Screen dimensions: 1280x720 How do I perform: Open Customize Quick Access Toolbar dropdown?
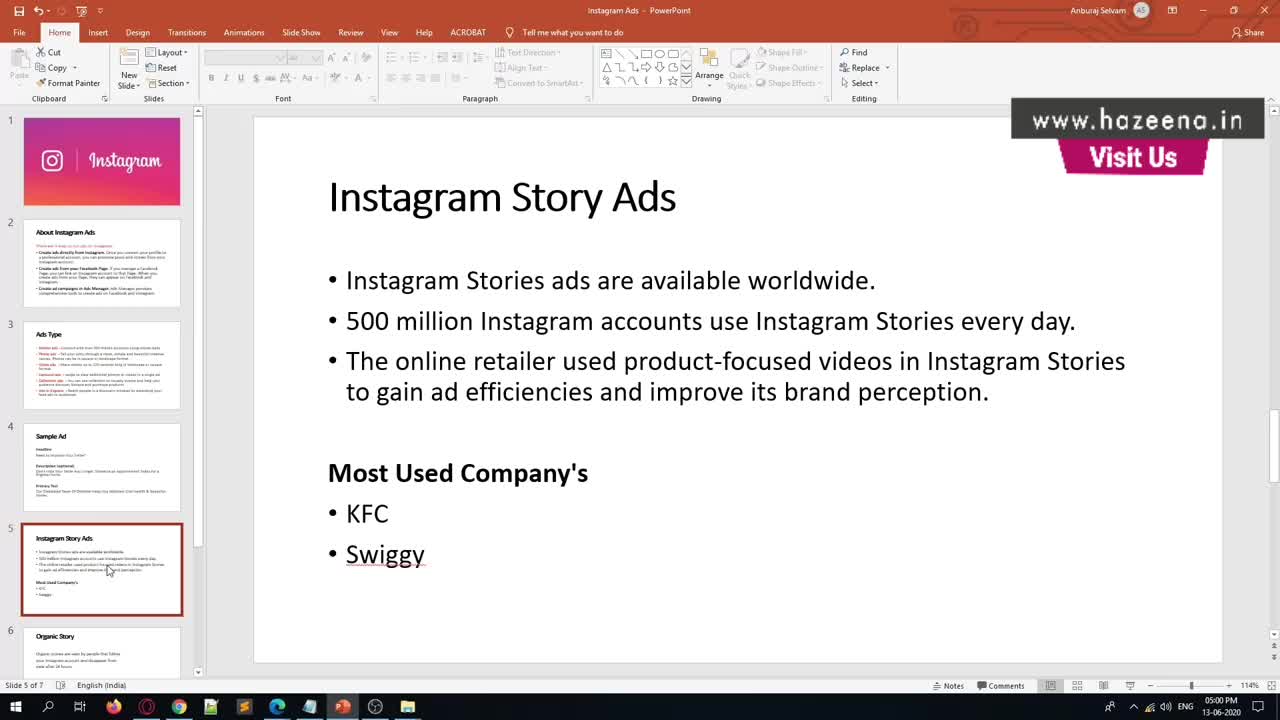point(100,11)
